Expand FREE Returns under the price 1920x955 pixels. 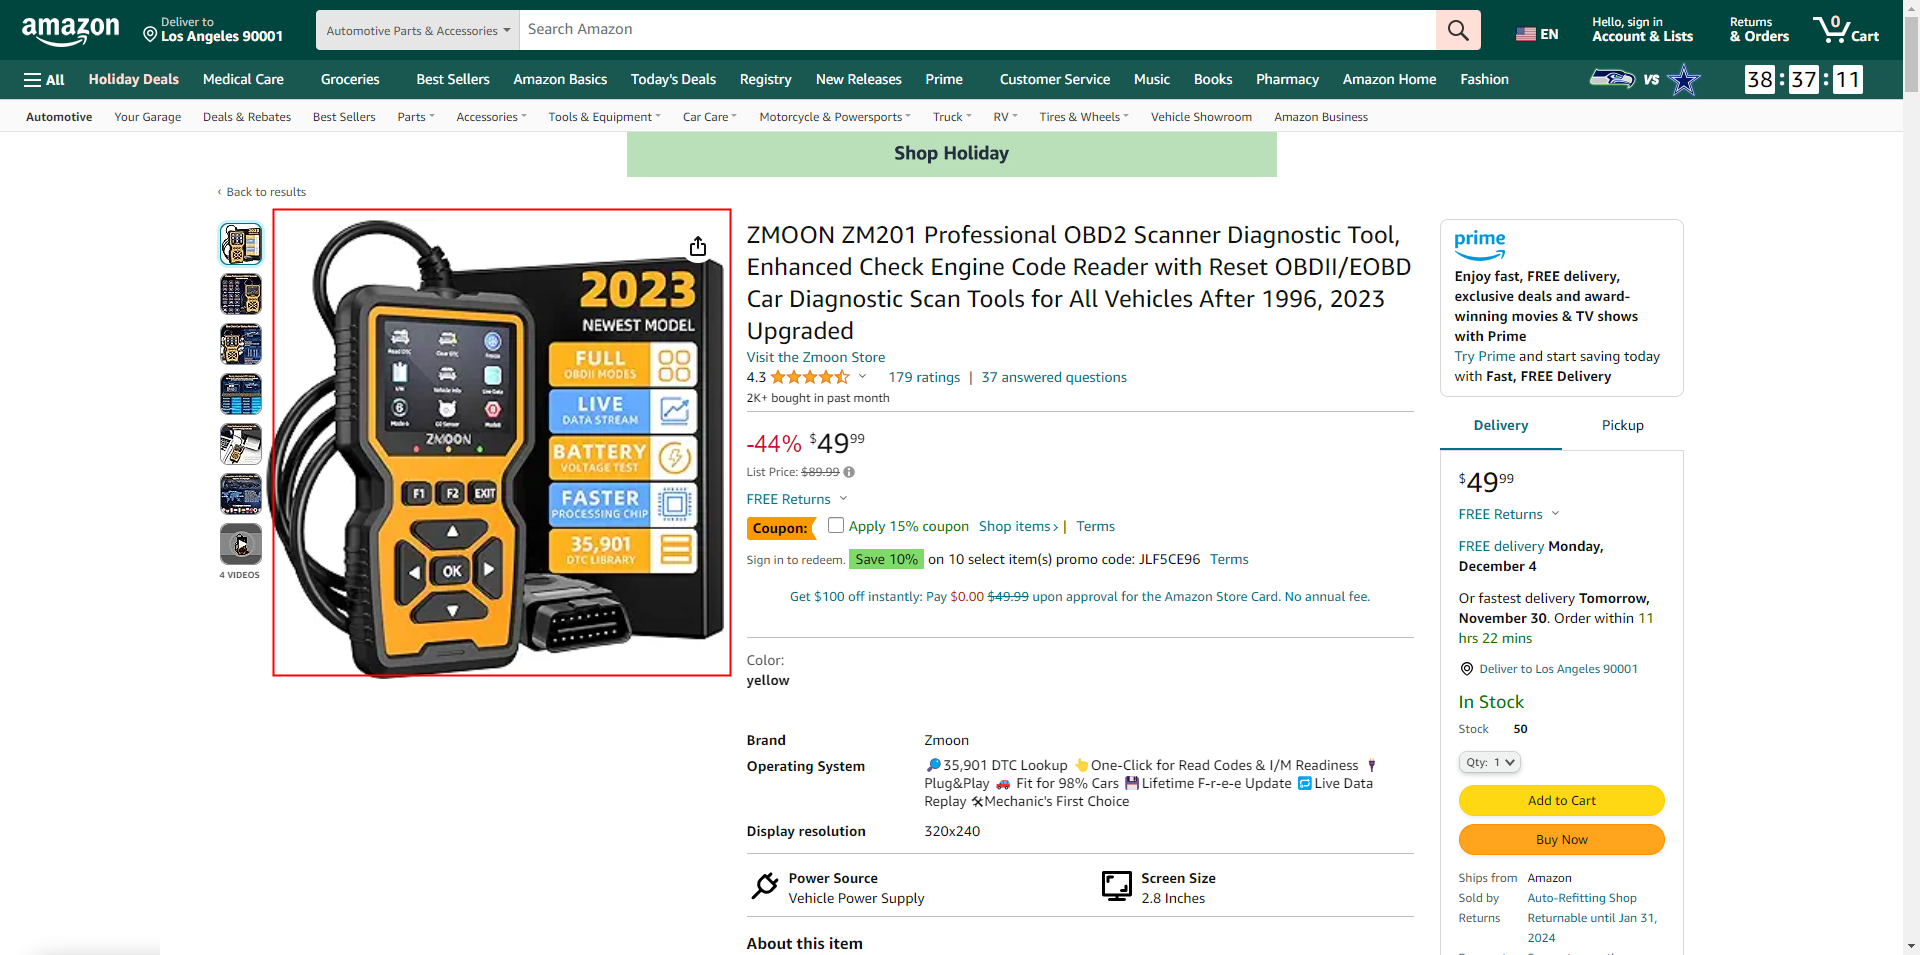797,499
